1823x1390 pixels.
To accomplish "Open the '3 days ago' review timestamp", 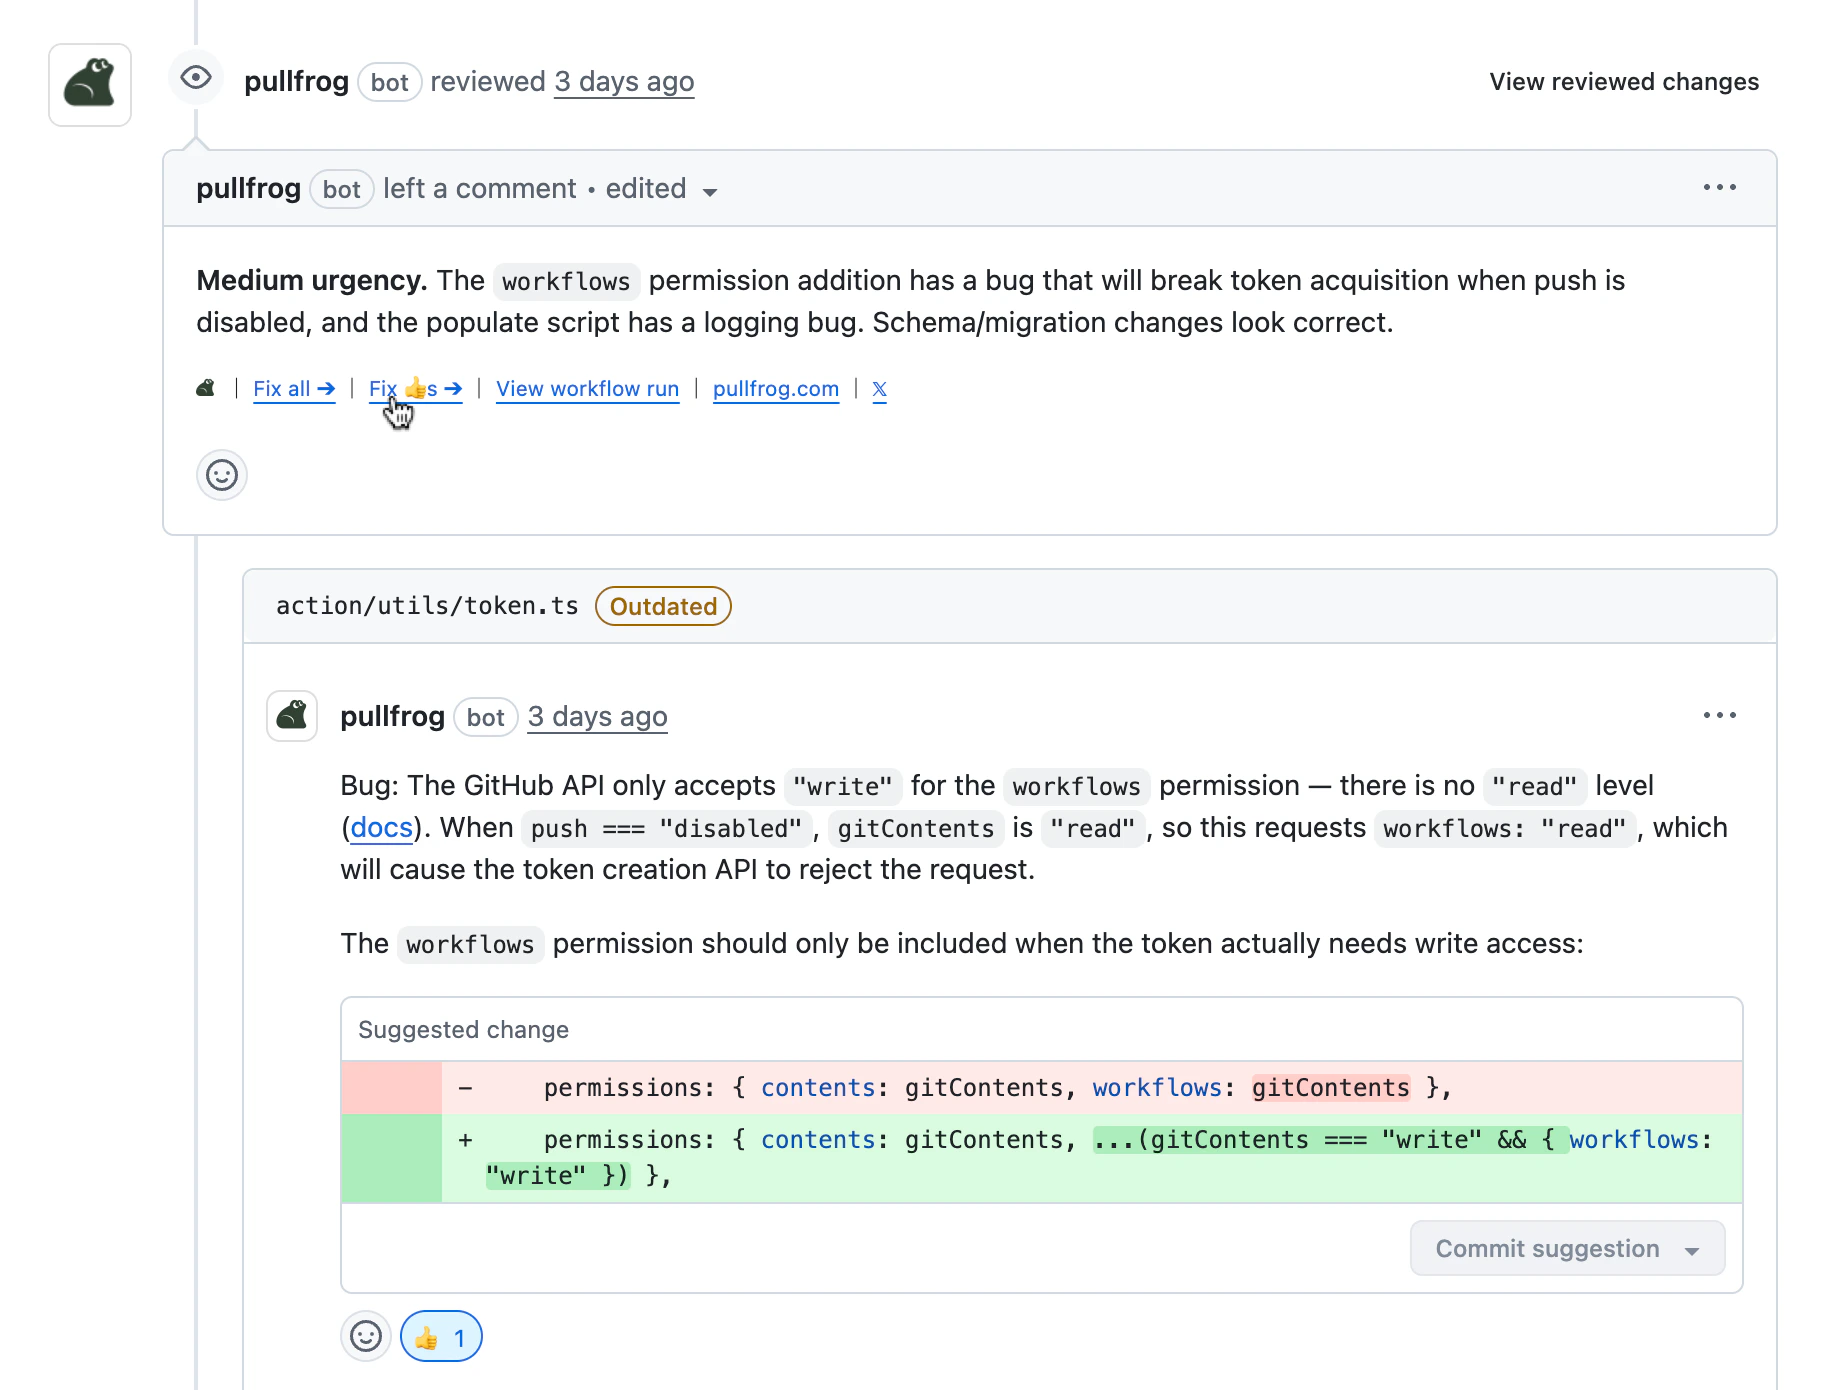I will (x=624, y=81).
